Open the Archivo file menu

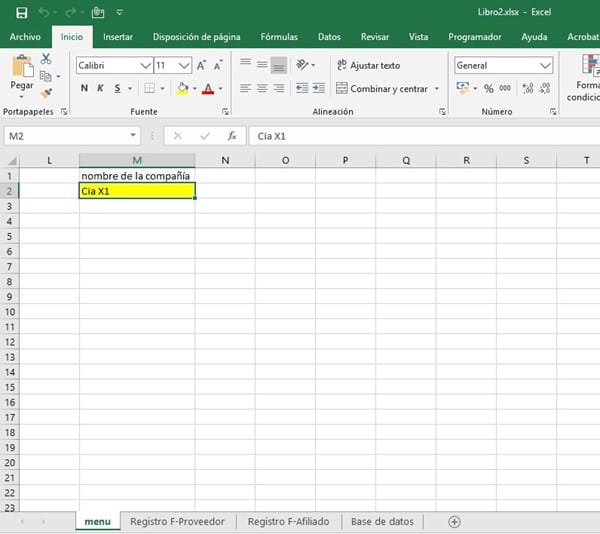[x=25, y=37]
